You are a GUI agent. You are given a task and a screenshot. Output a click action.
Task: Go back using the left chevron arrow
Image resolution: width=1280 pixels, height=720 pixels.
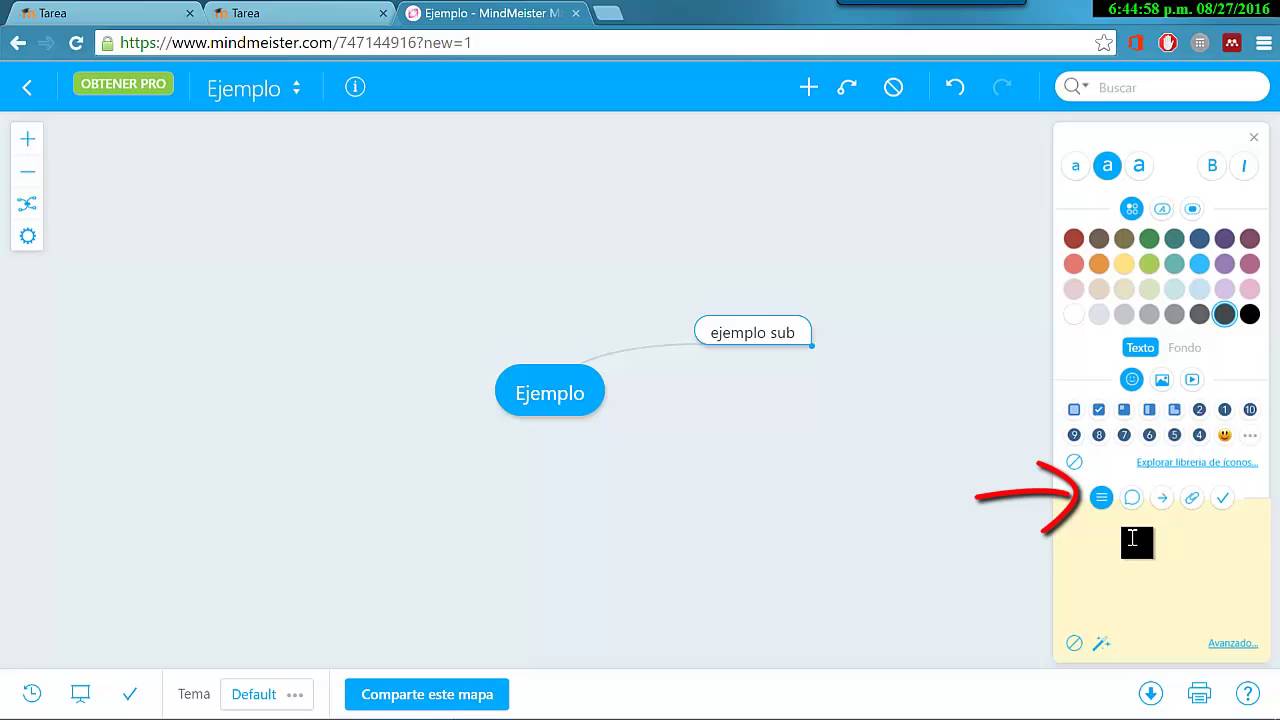tap(27, 88)
